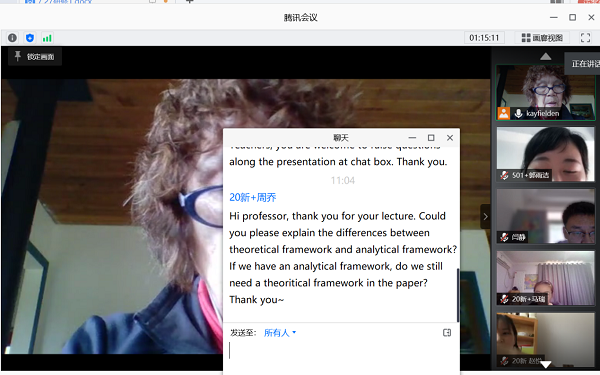
Task: Maximize the Tencent Meeting window
Action: click(x=572, y=17)
